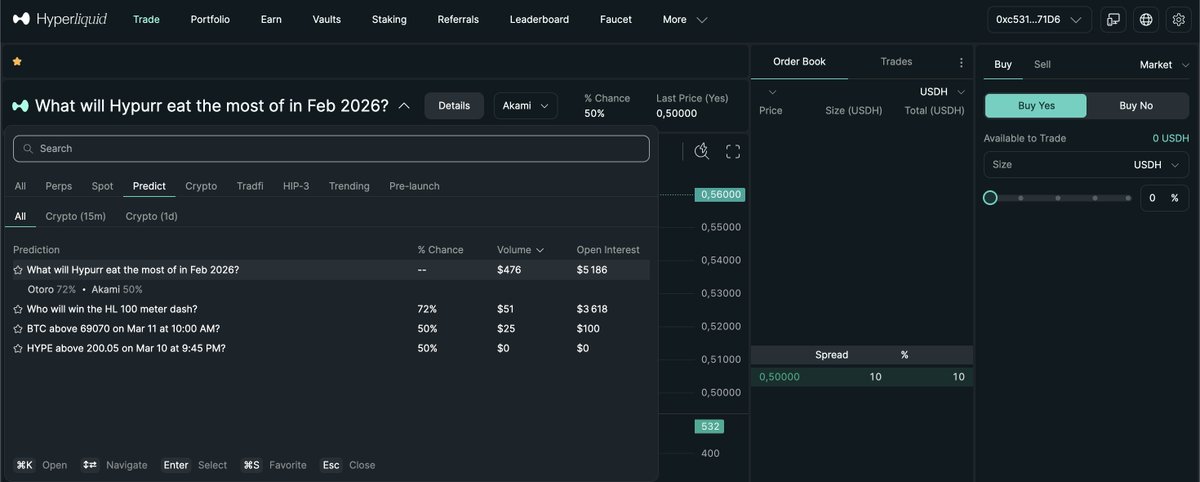Switch to the Order Book tab
This screenshot has height=482, width=1200.
click(800, 62)
